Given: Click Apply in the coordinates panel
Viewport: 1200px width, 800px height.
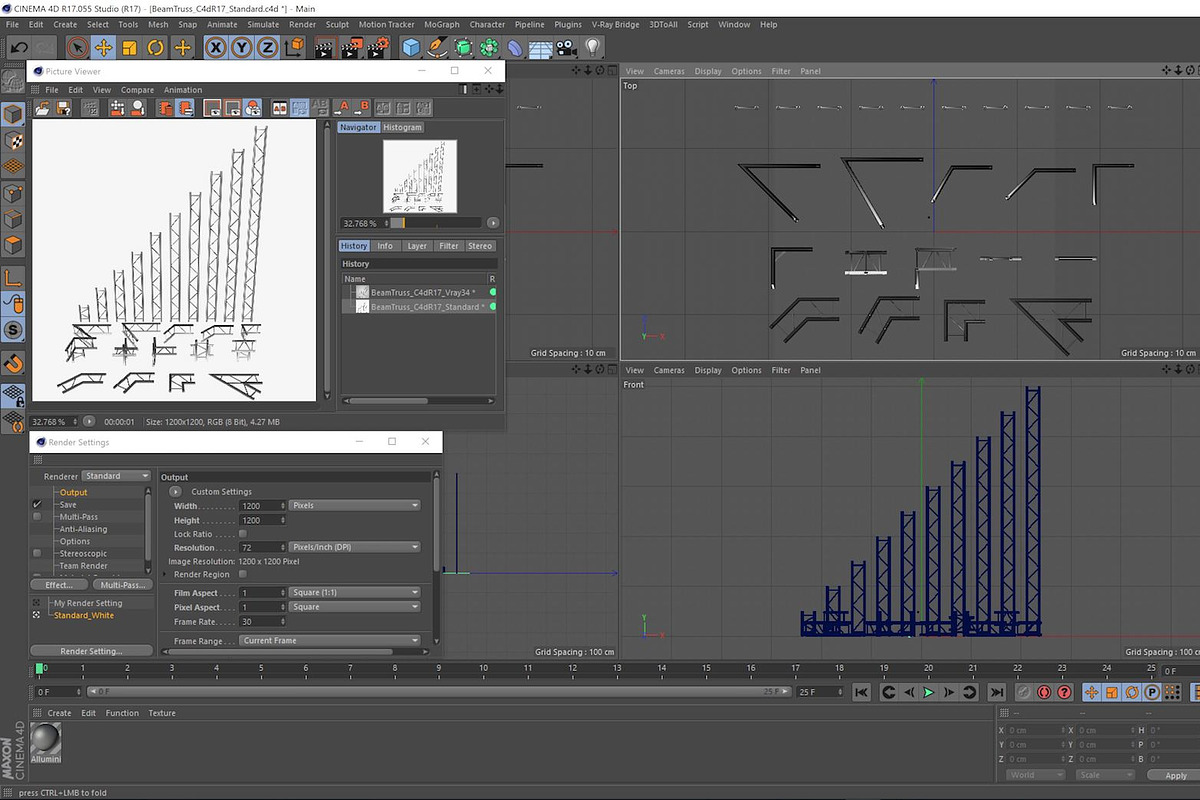Looking at the screenshot, I should 1176,775.
